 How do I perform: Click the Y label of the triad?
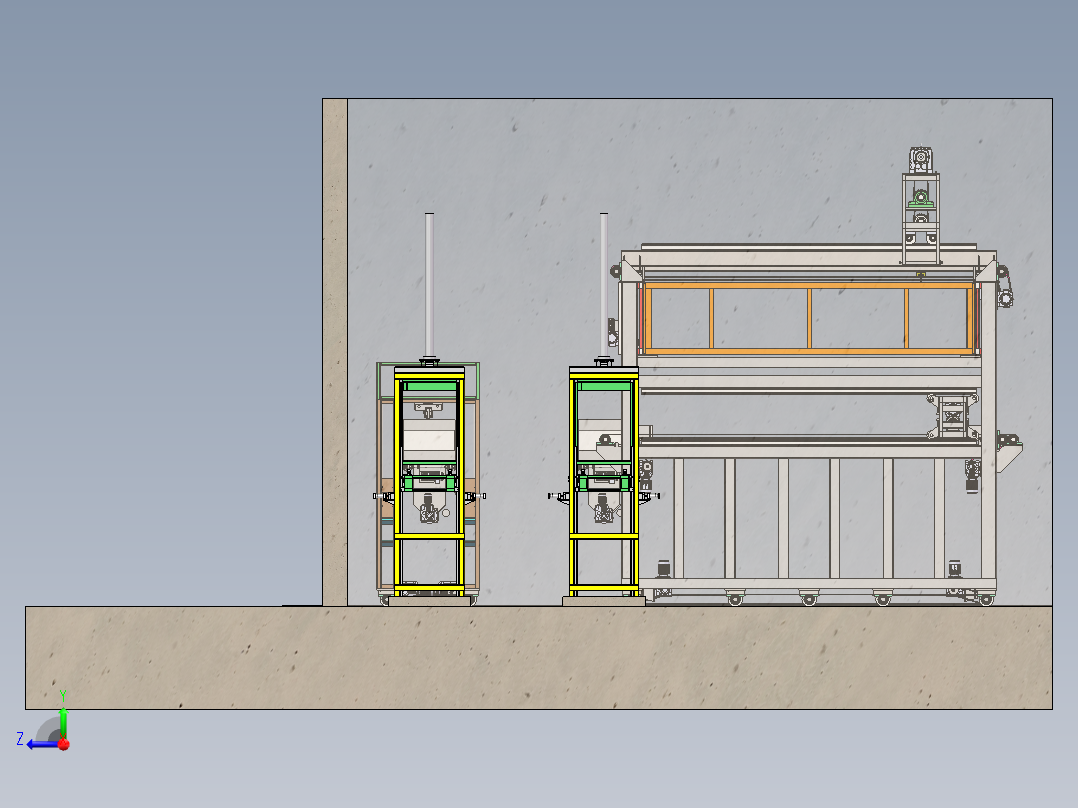coord(63,696)
